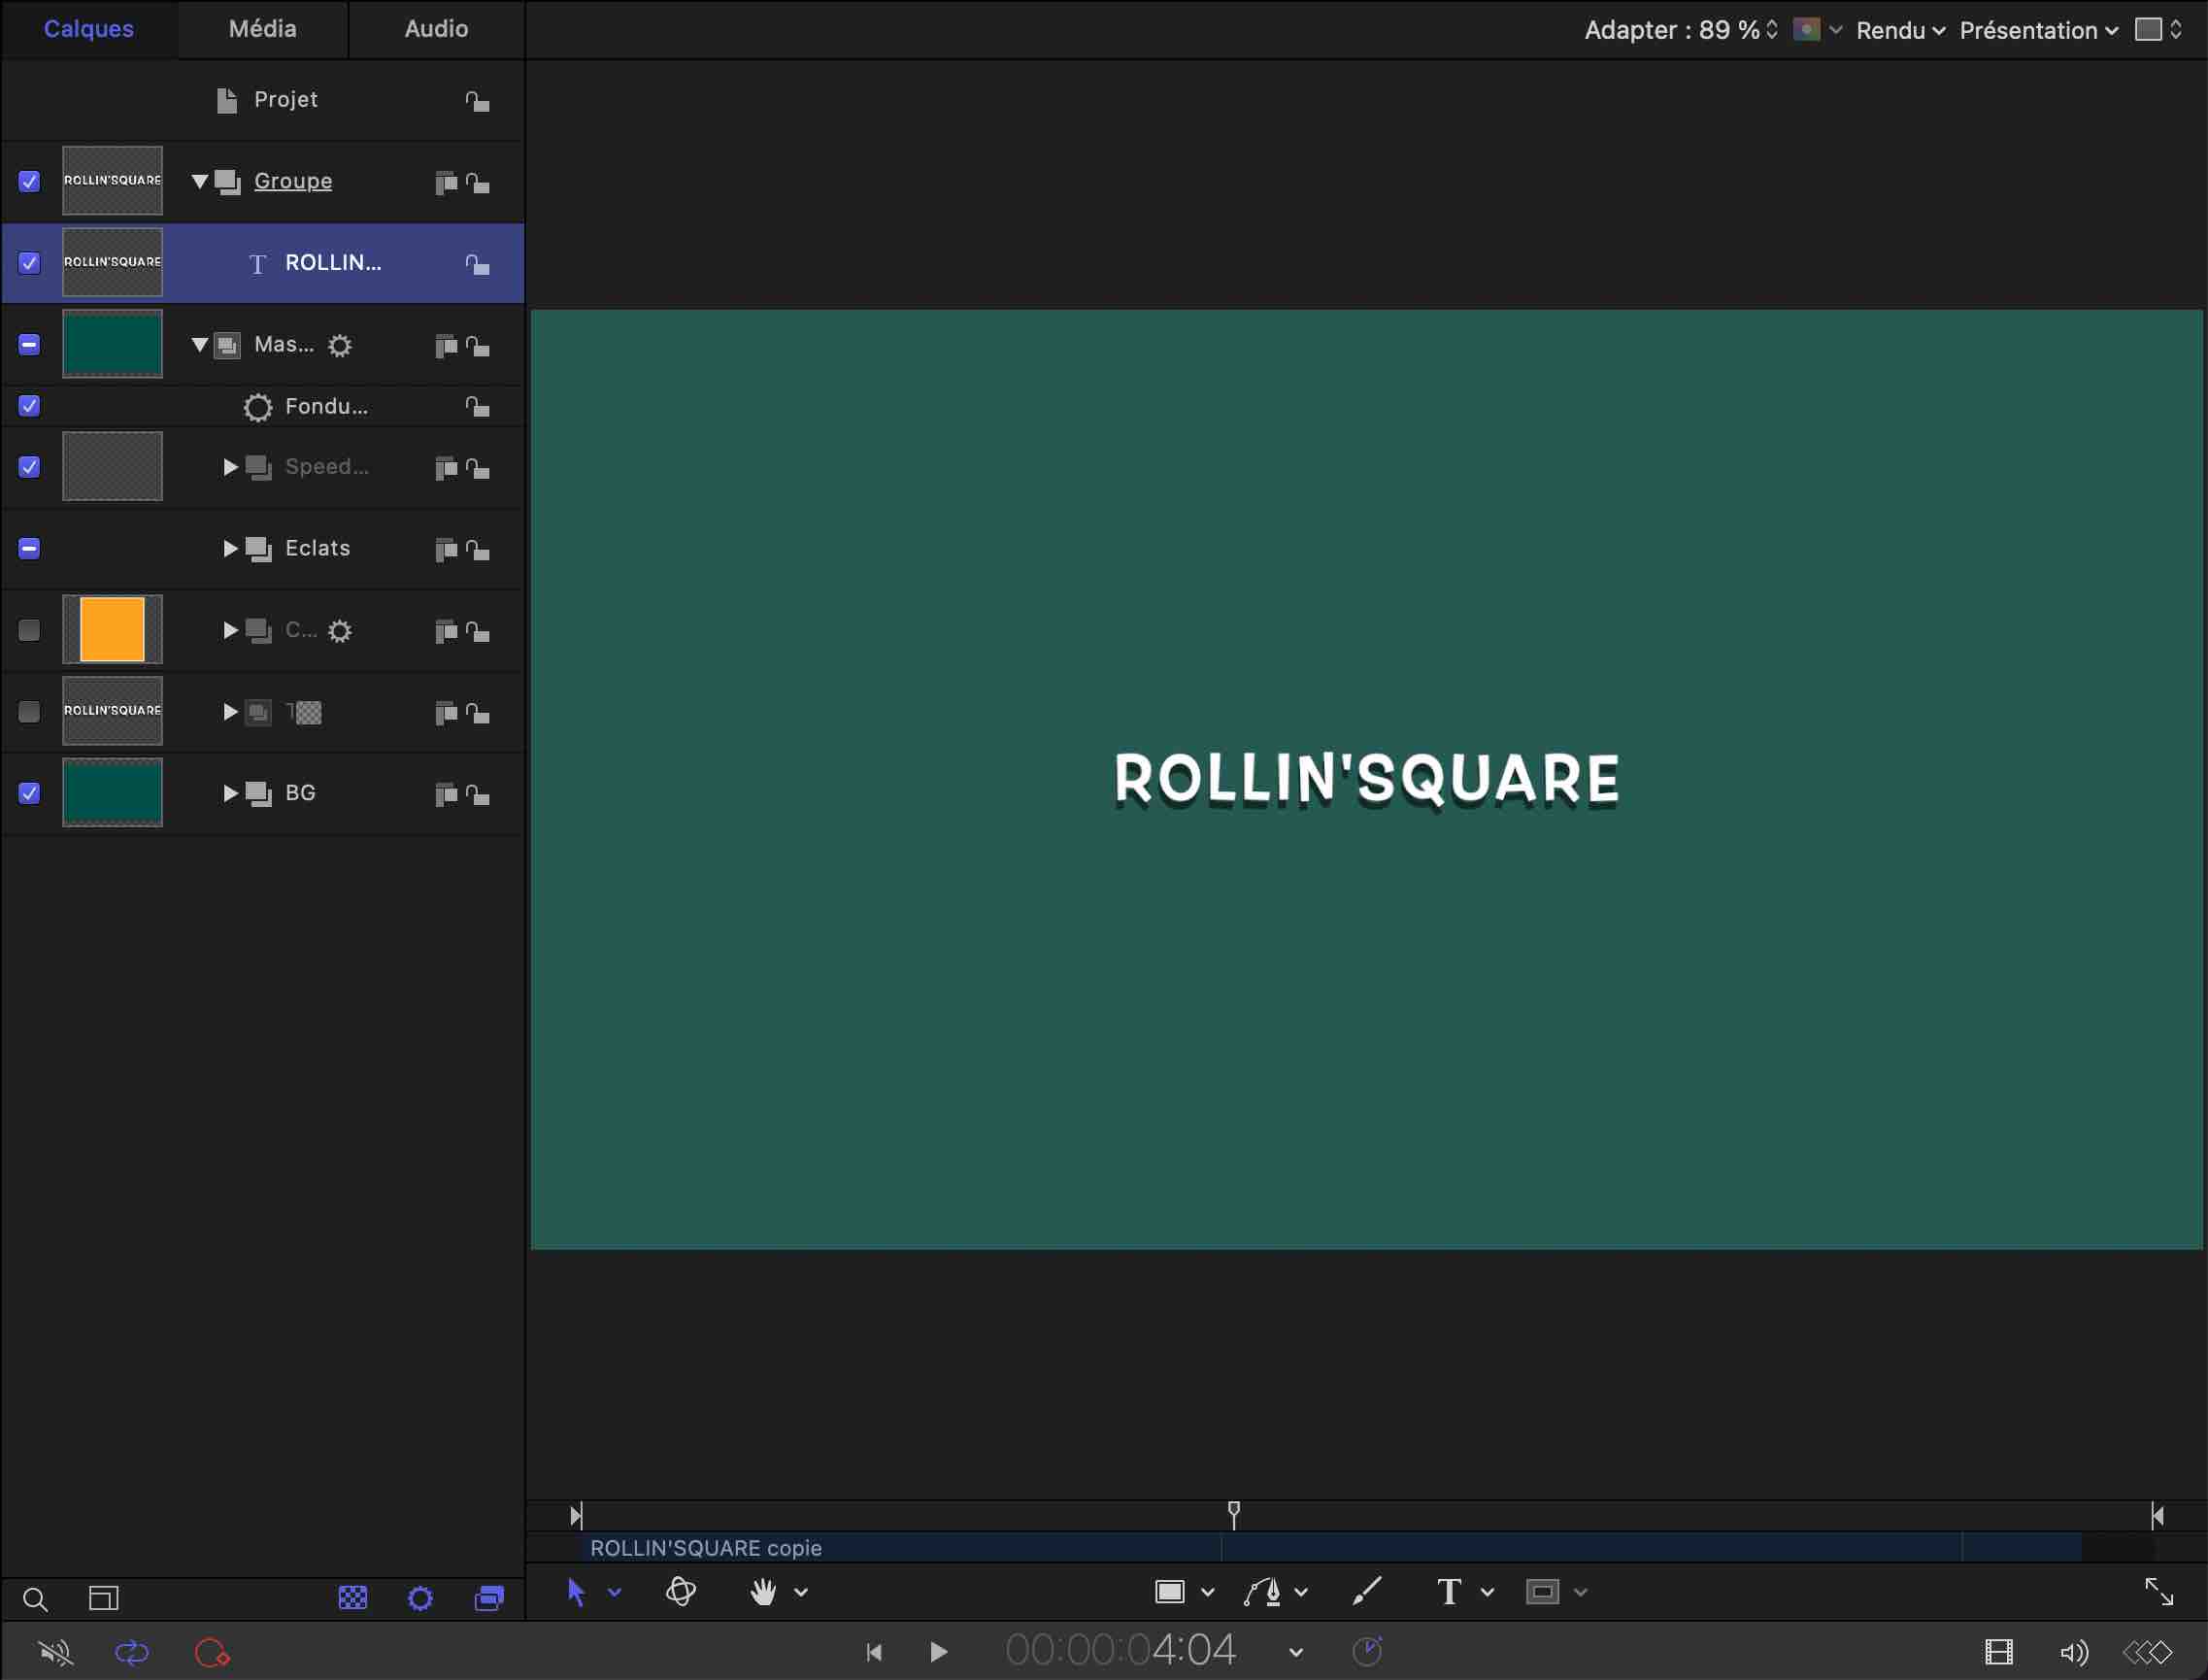Toggle visibility of BG group

tap(29, 793)
